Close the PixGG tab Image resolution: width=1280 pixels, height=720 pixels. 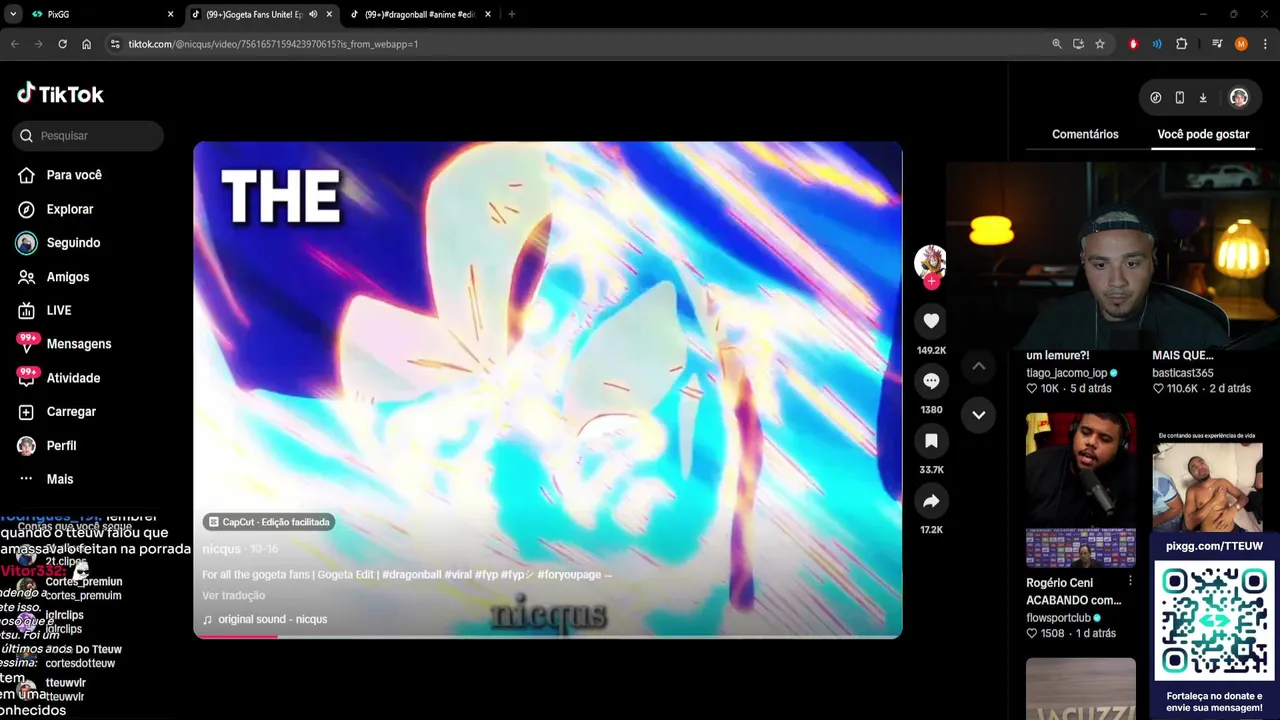[x=170, y=15]
